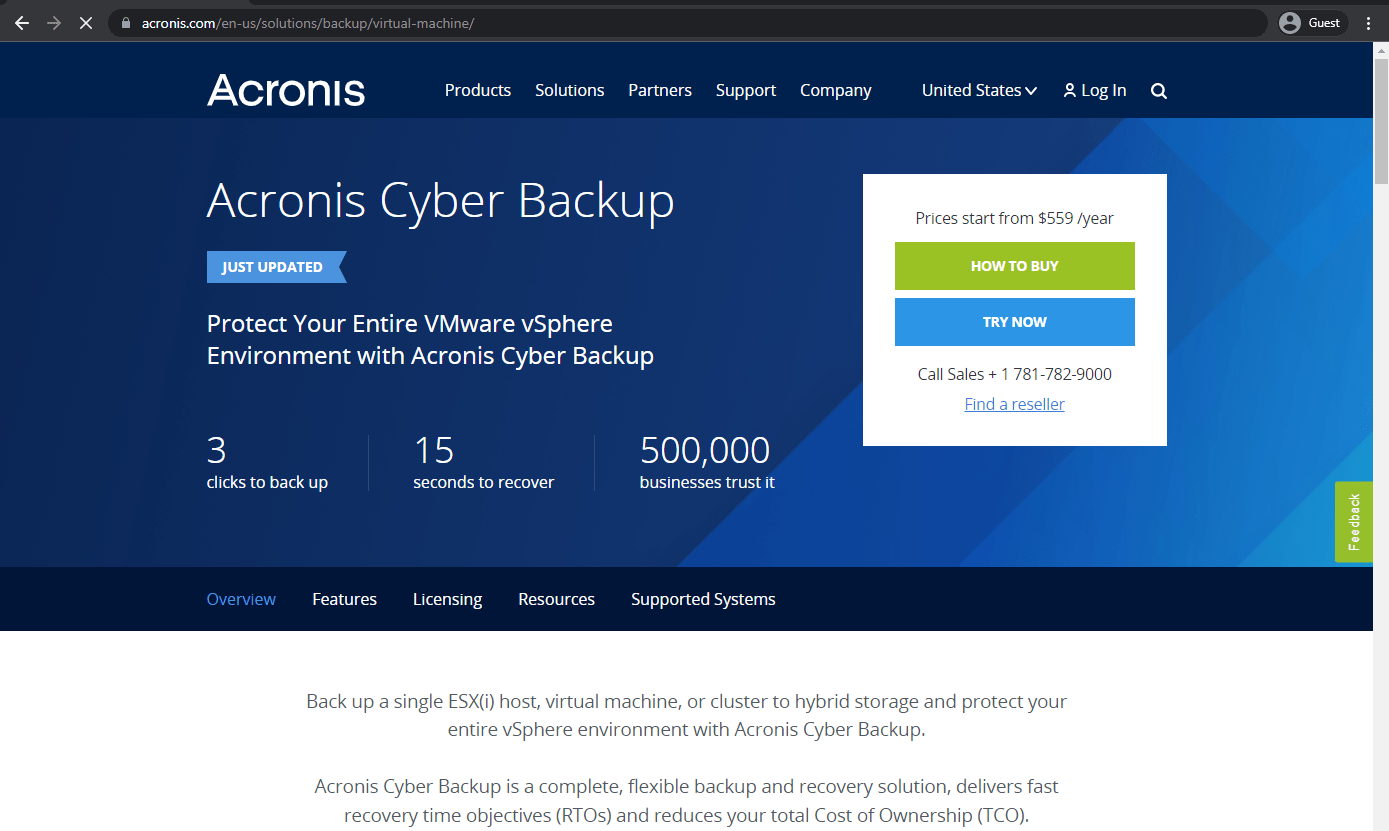Viewport: 1389px width, 831px height.
Task: Click the HOW TO BUY button
Action: pyautogui.click(x=1014, y=266)
